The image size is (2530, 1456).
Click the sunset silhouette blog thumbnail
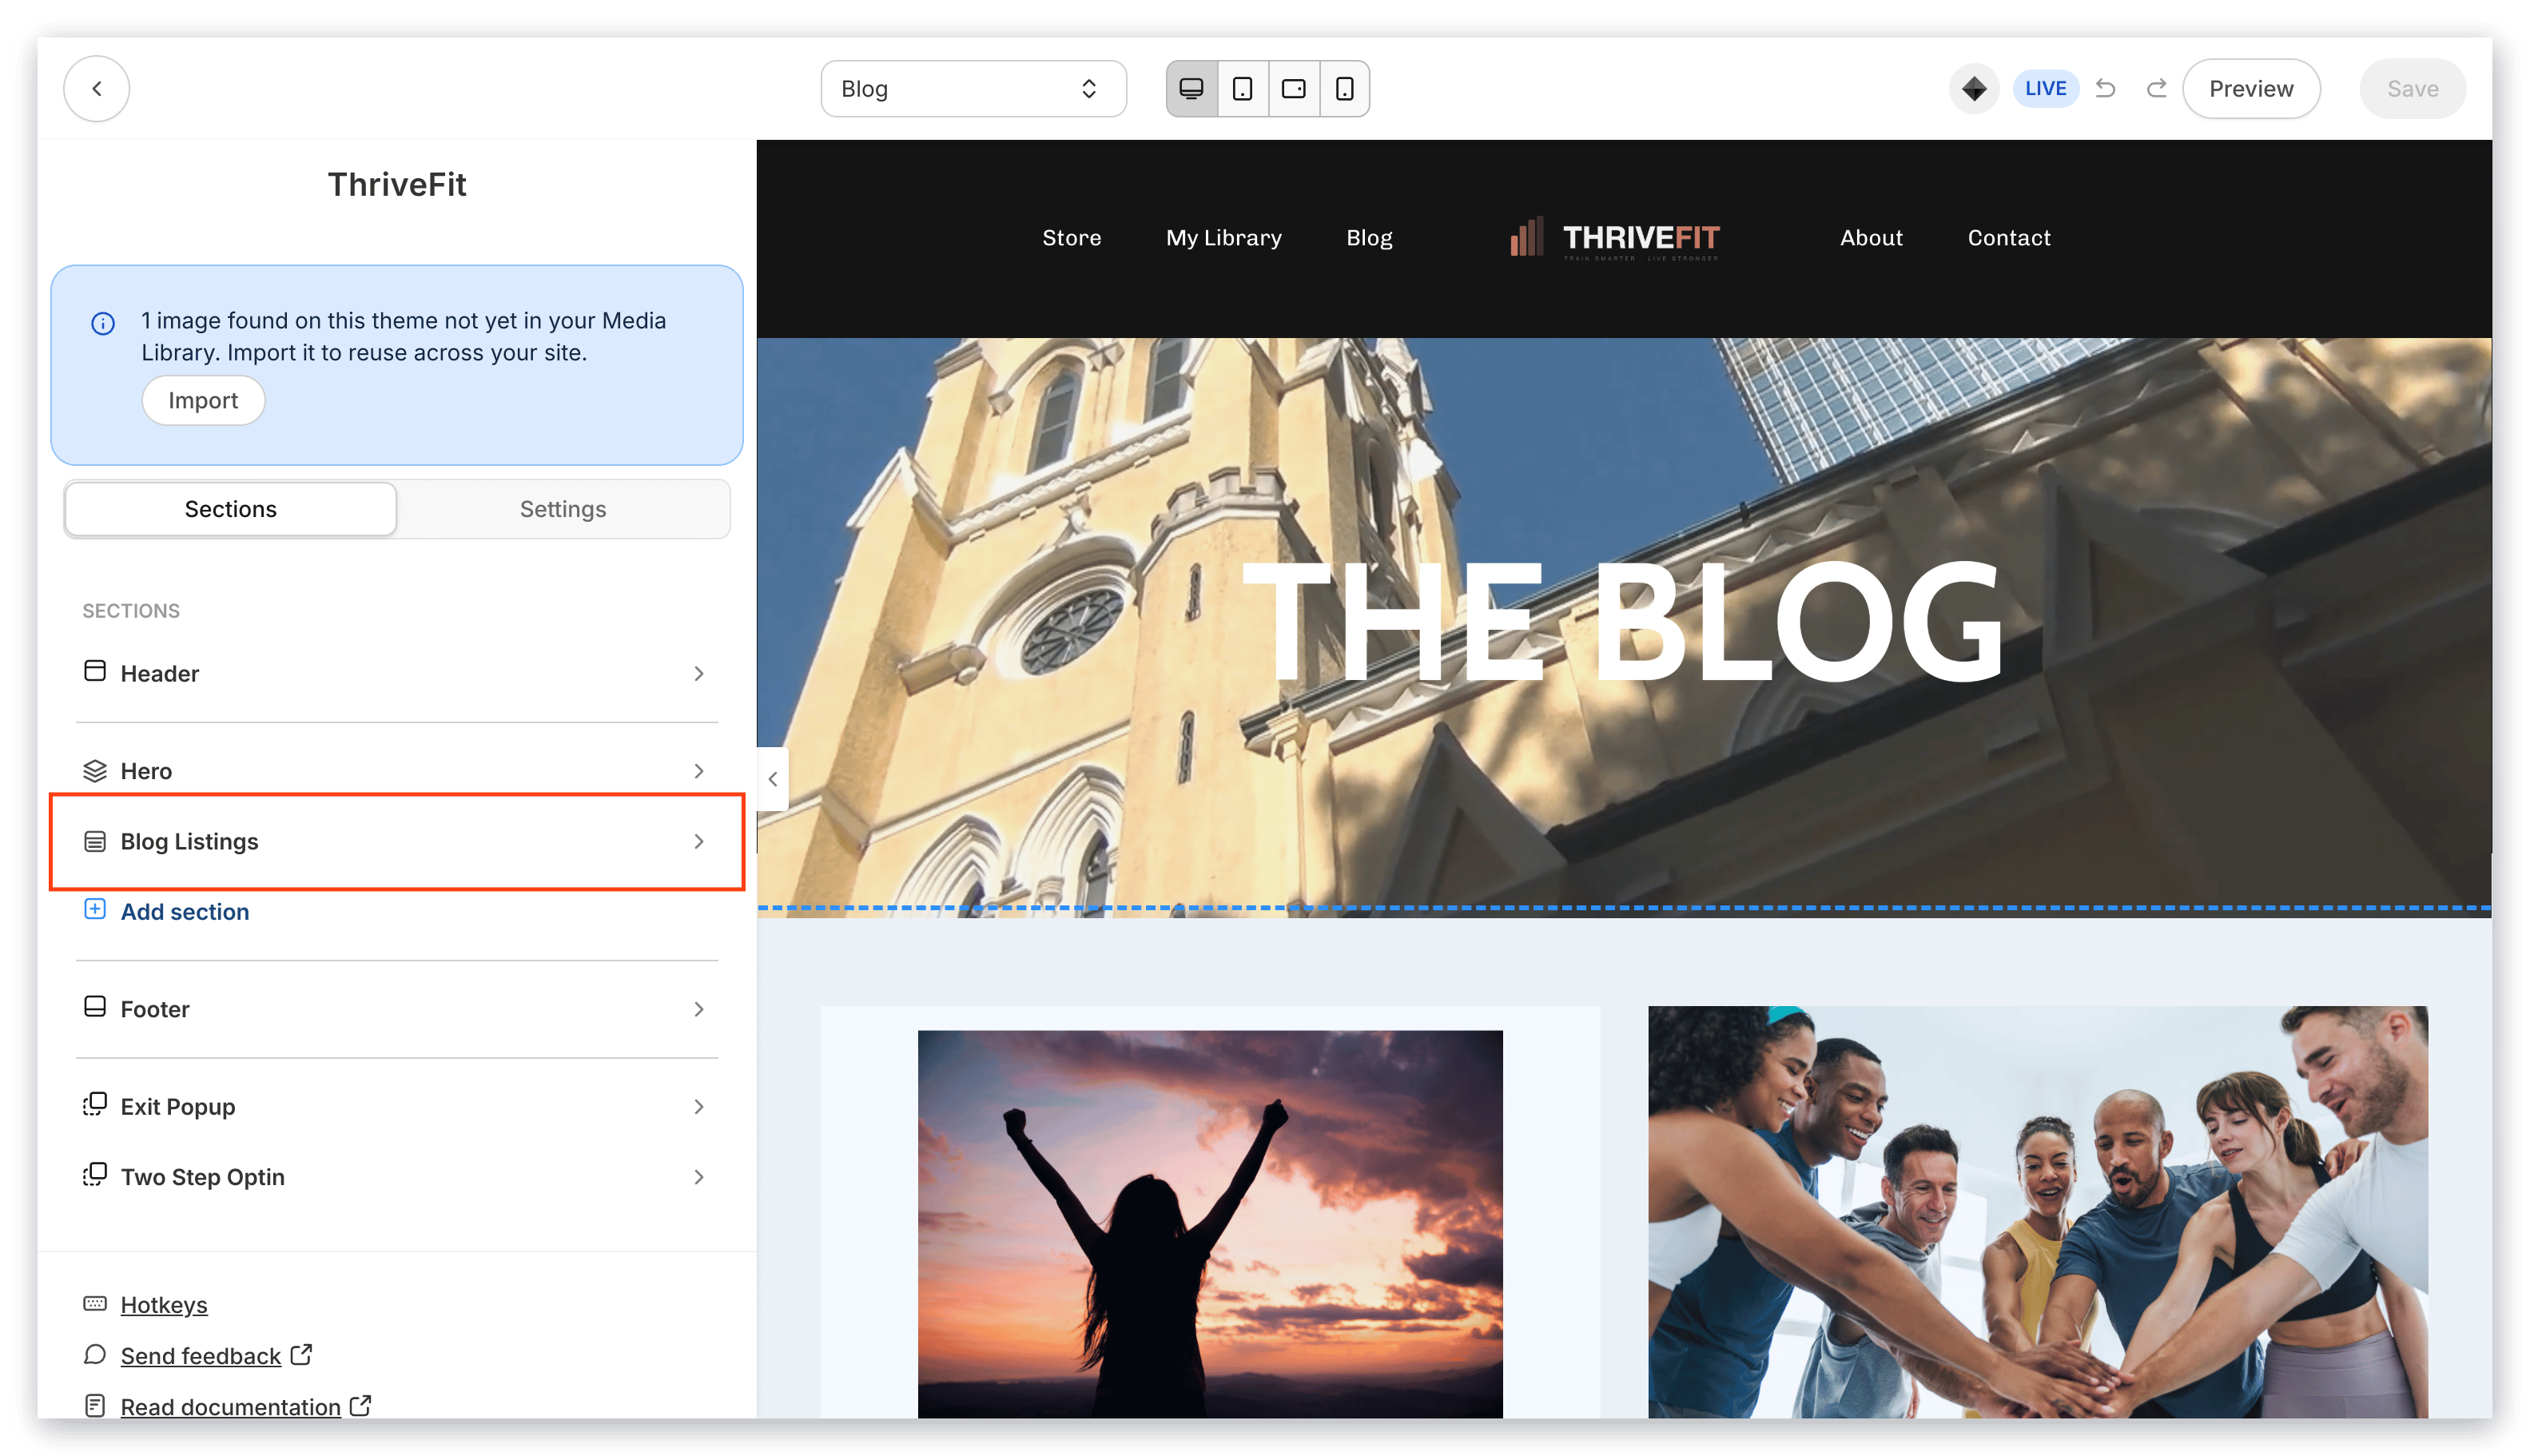(x=1210, y=1223)
